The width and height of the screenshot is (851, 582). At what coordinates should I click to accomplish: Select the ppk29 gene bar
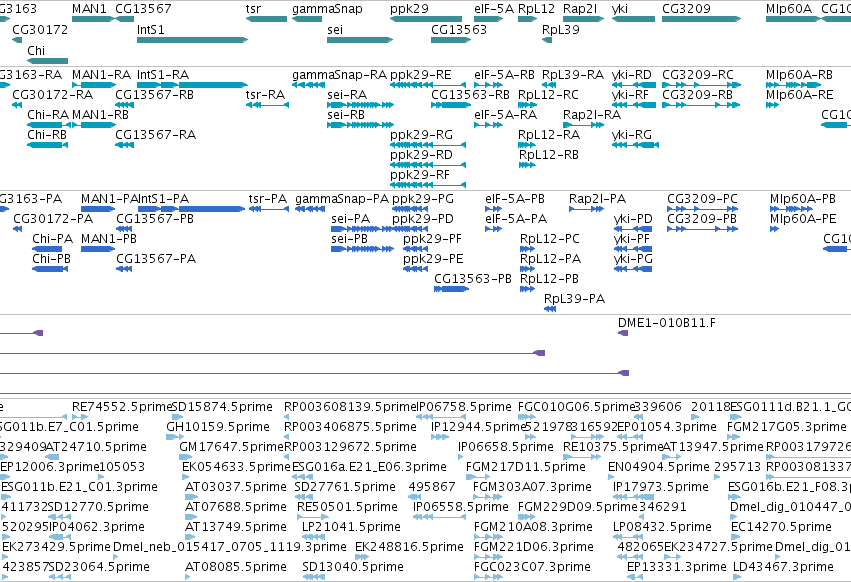426,19
